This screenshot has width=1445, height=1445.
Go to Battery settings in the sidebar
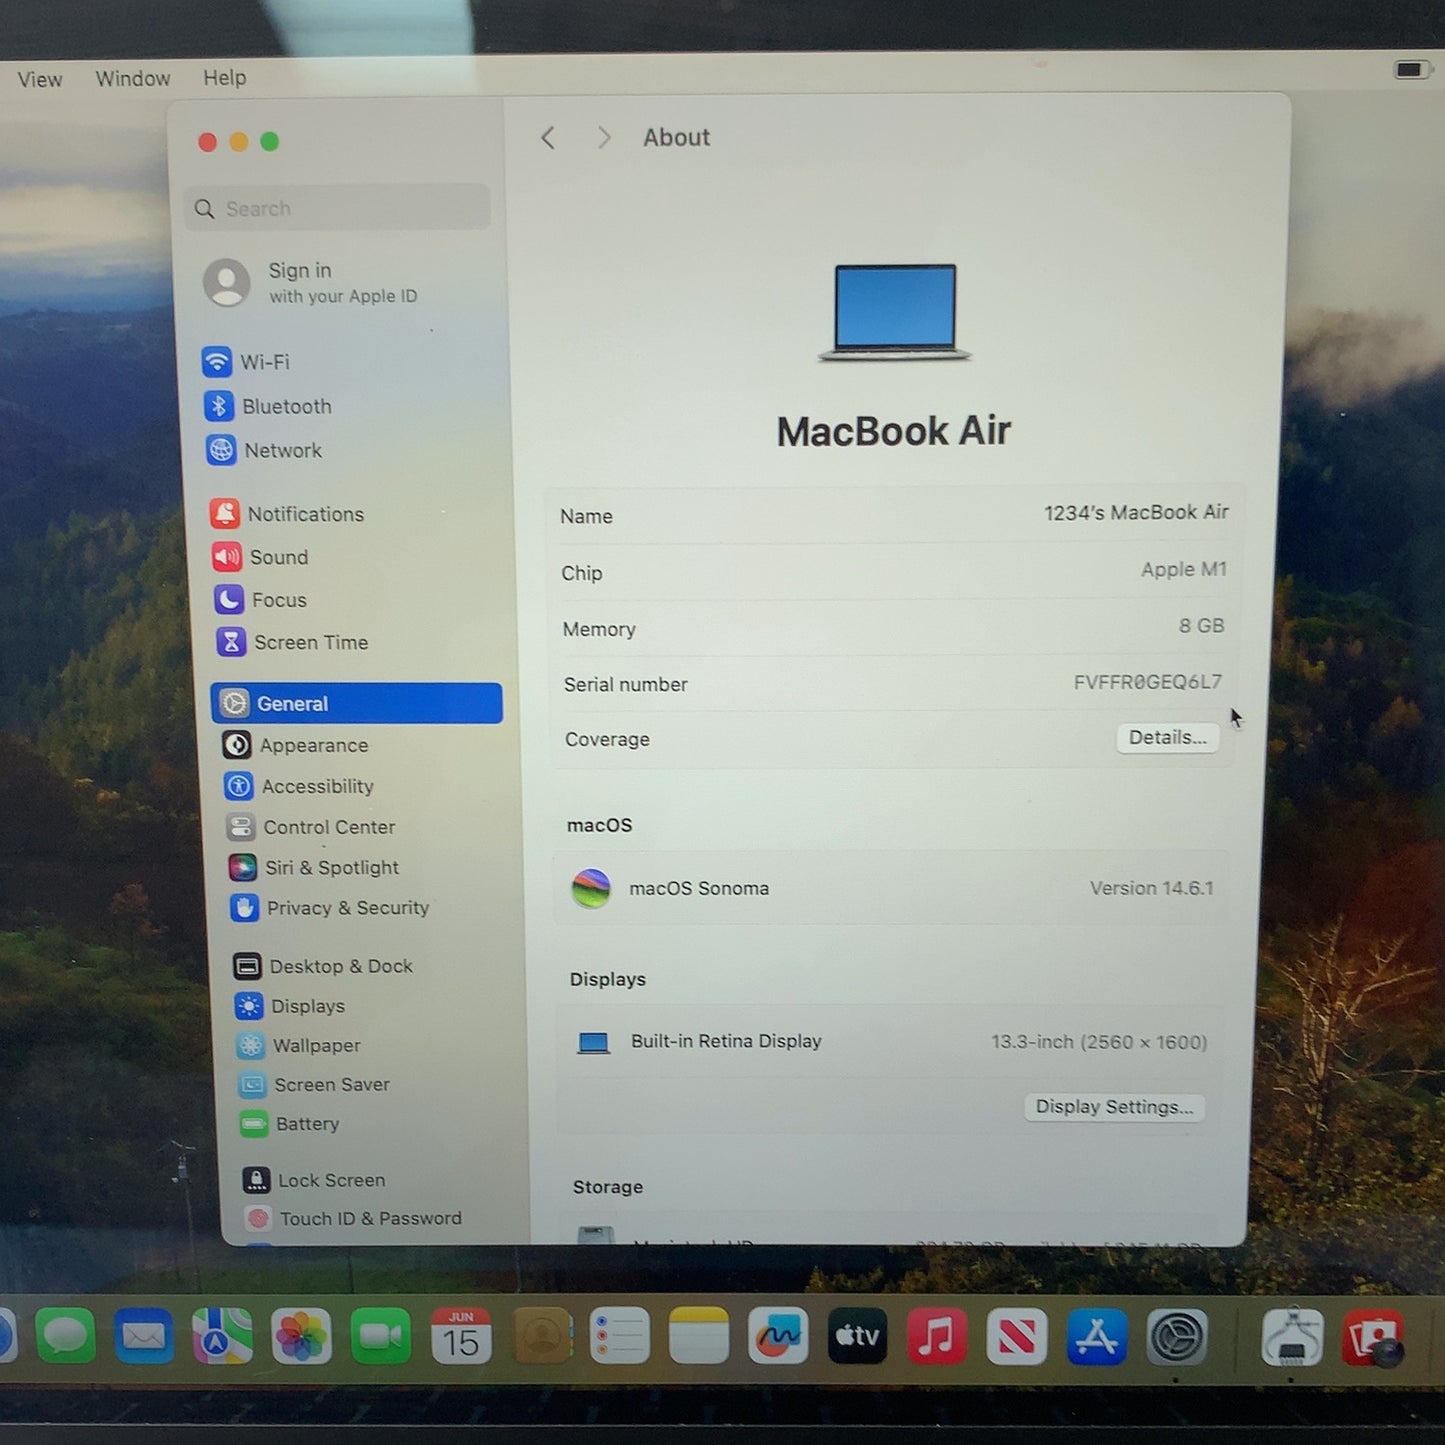click(x=291, y=1124)
